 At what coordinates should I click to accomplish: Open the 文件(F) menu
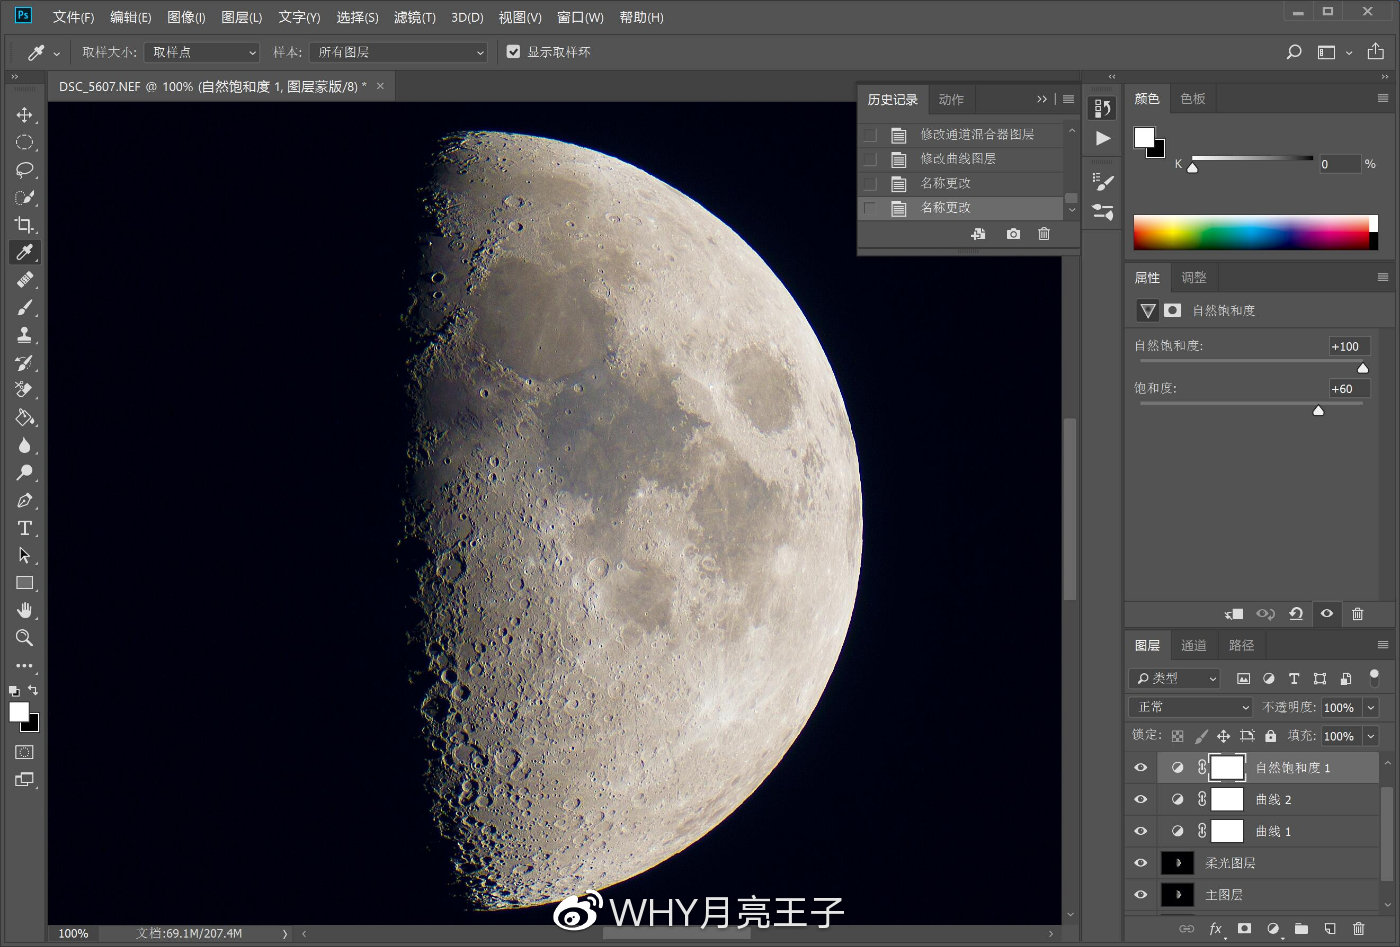point(73,17)
